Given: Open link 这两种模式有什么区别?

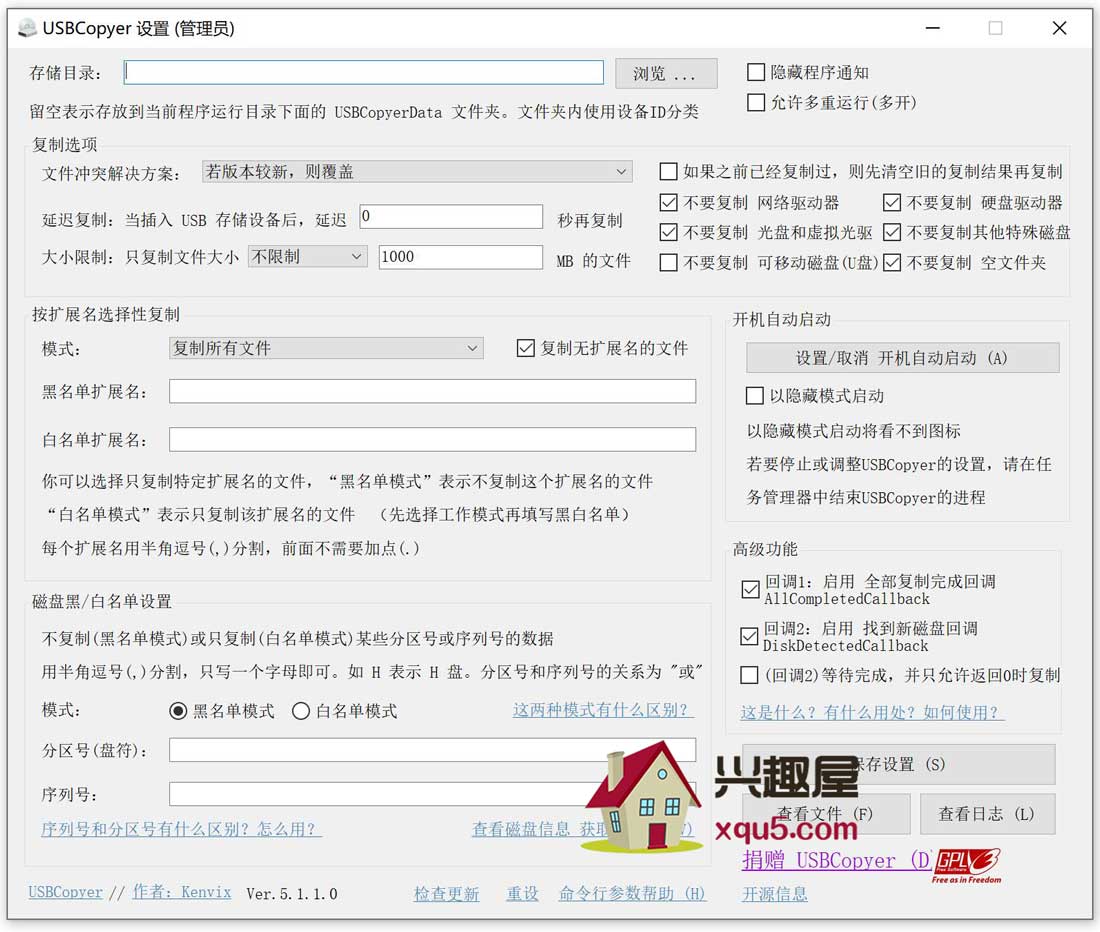Looking at the screenshot, I should [x=602, y=710].
